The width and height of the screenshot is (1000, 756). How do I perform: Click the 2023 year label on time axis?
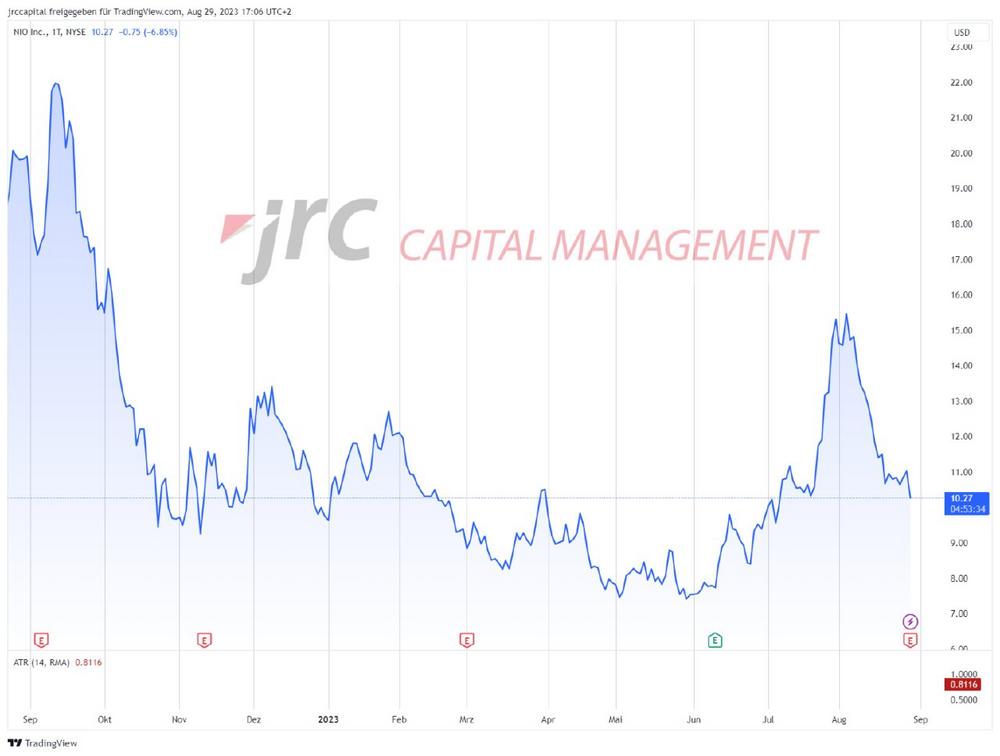coord(328,720)
